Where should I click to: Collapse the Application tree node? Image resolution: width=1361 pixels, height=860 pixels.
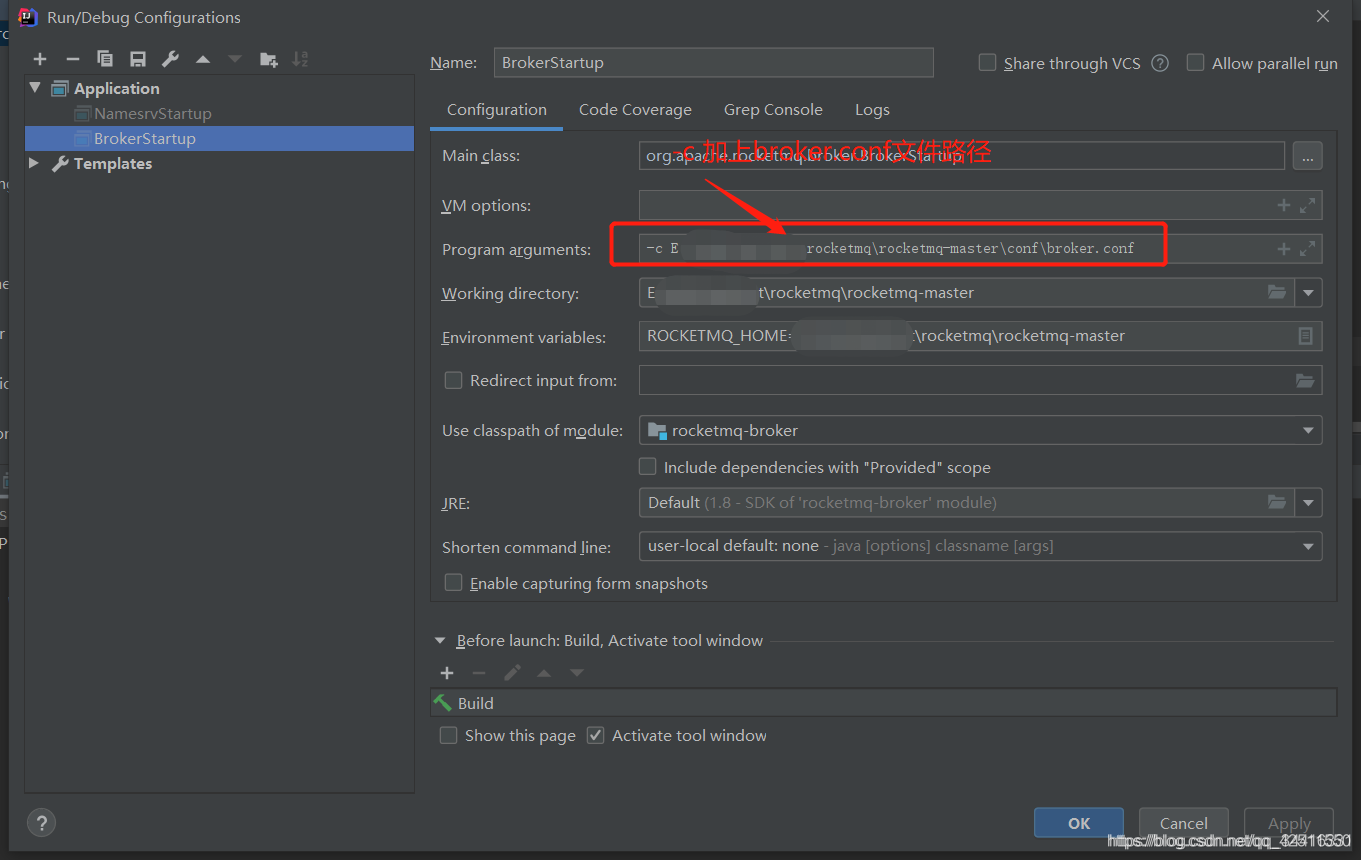pos(35,88)
